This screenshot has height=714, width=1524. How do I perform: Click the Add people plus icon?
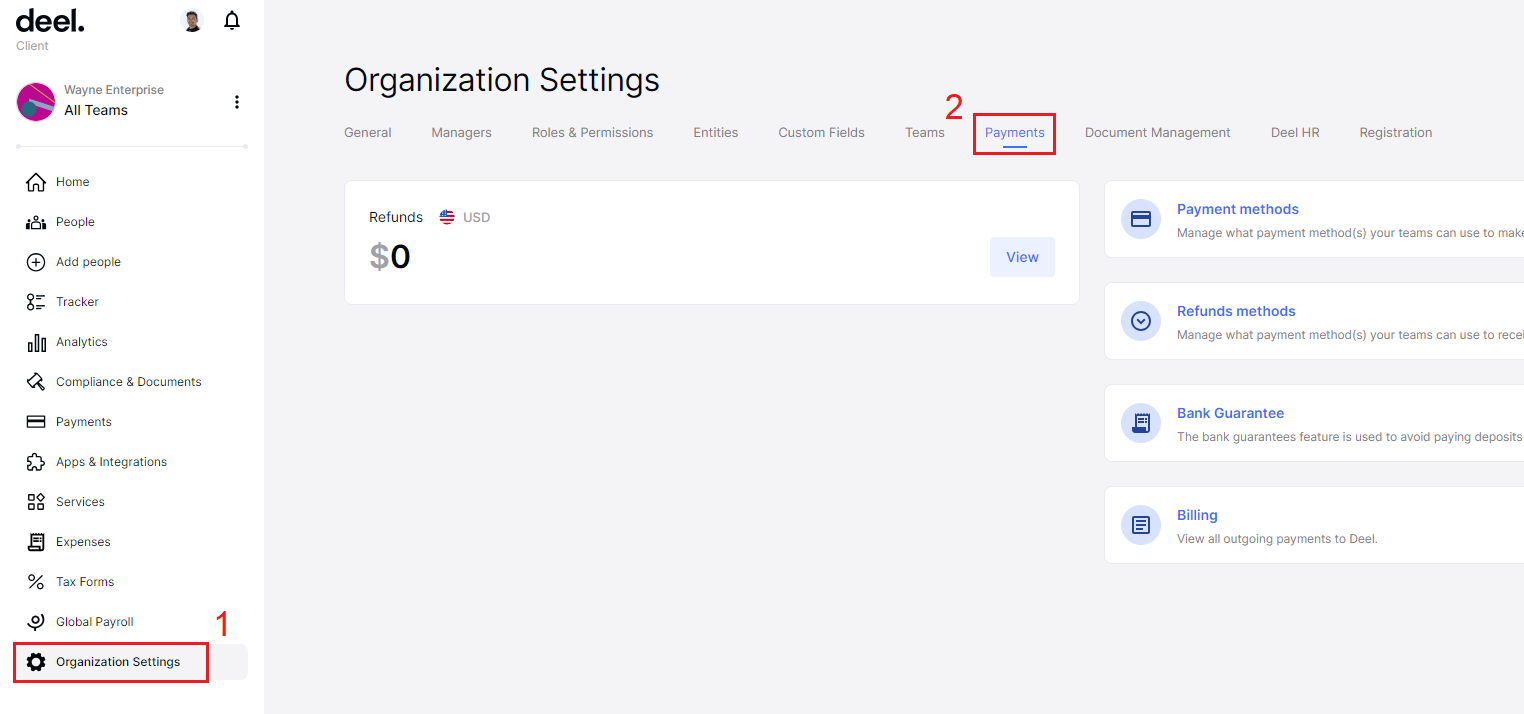click(x=37, y=261)
